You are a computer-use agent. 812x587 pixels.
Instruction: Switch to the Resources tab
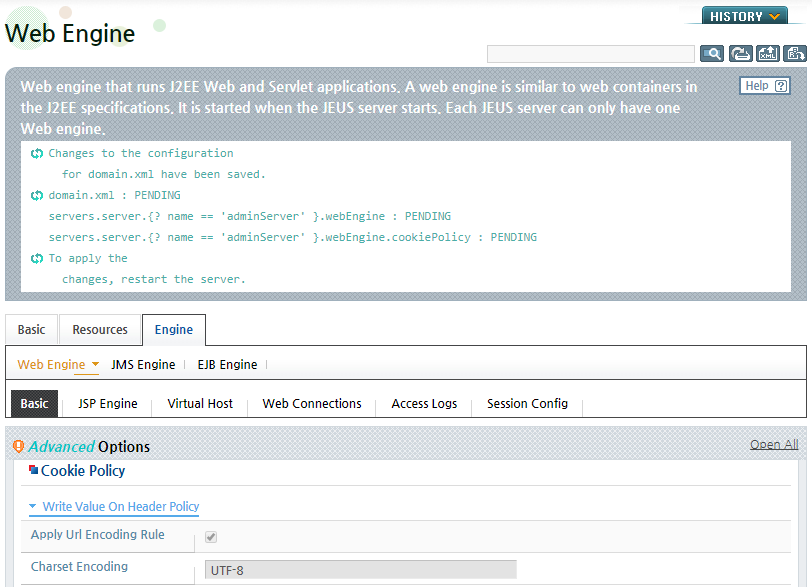click(100, 330)
